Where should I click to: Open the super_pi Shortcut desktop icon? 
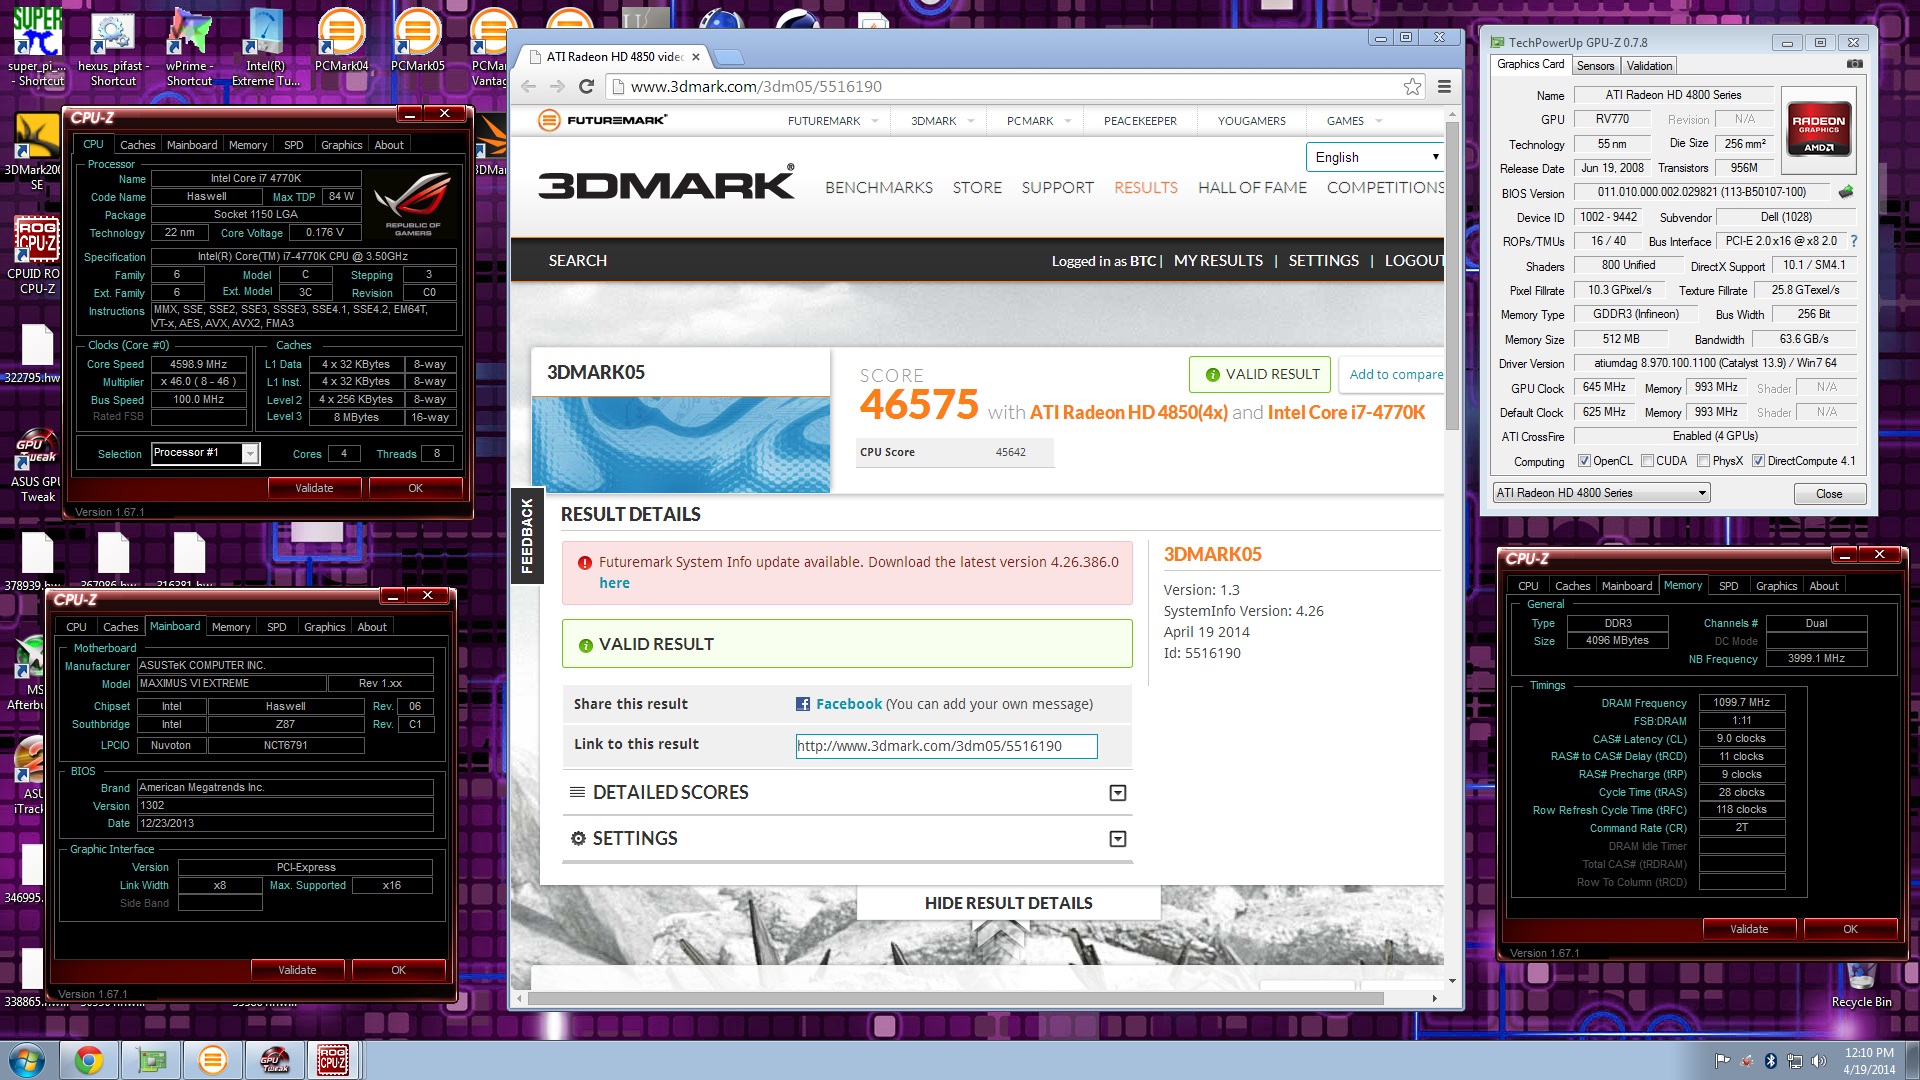pos(37,45)
